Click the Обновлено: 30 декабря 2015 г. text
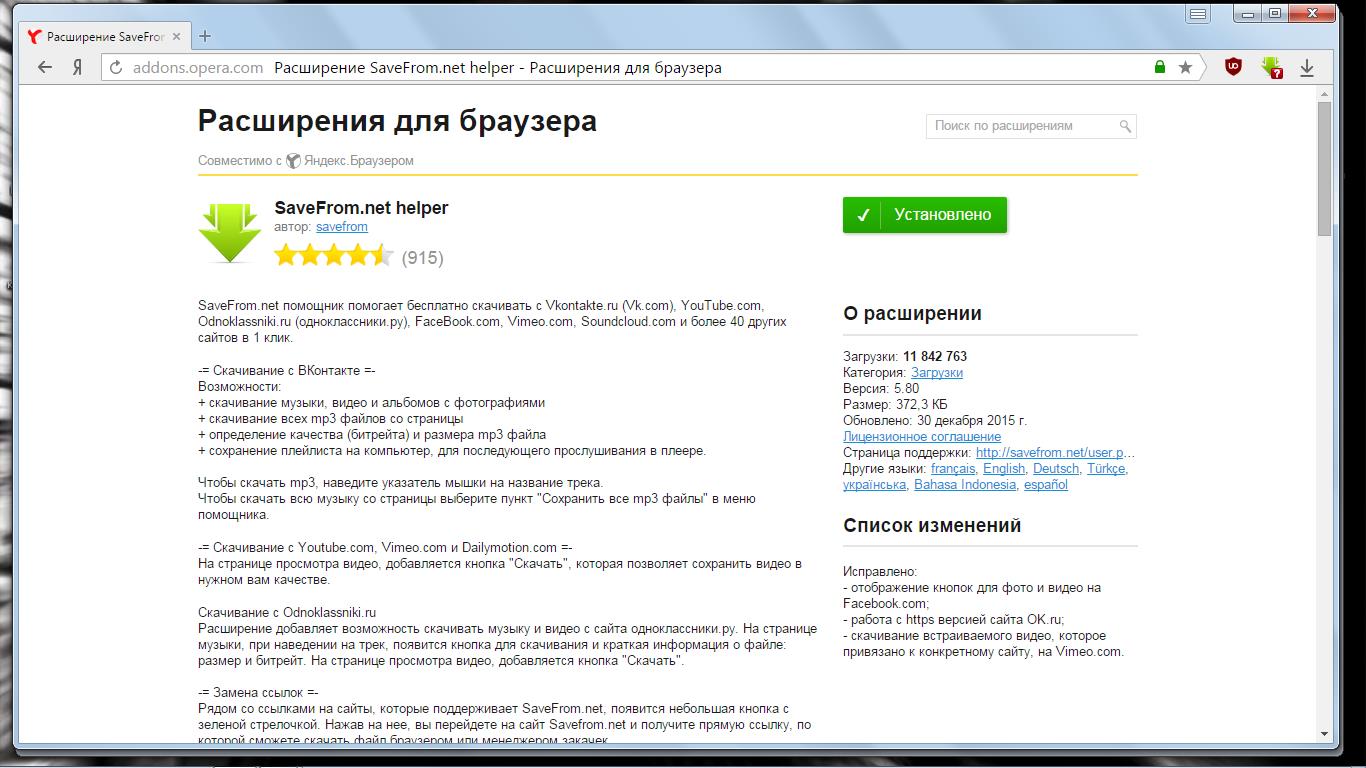 pos(935,420)
